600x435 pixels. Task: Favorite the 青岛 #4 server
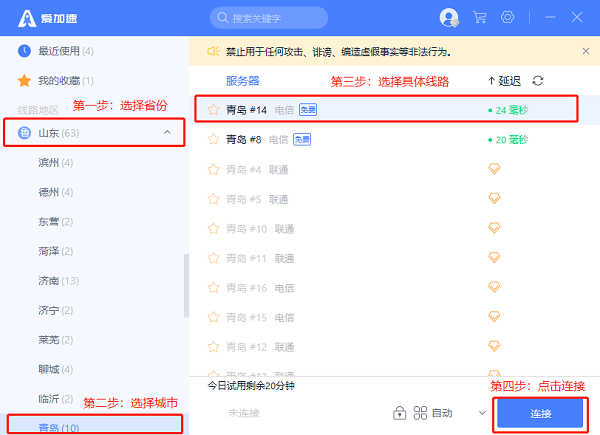(214, 169)
